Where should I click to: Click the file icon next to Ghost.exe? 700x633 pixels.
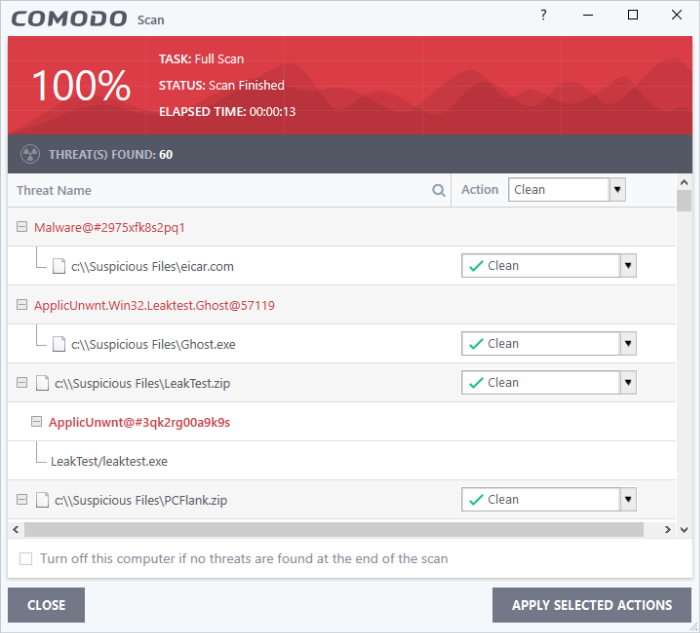pyautogui.click(x=59, y=345)
